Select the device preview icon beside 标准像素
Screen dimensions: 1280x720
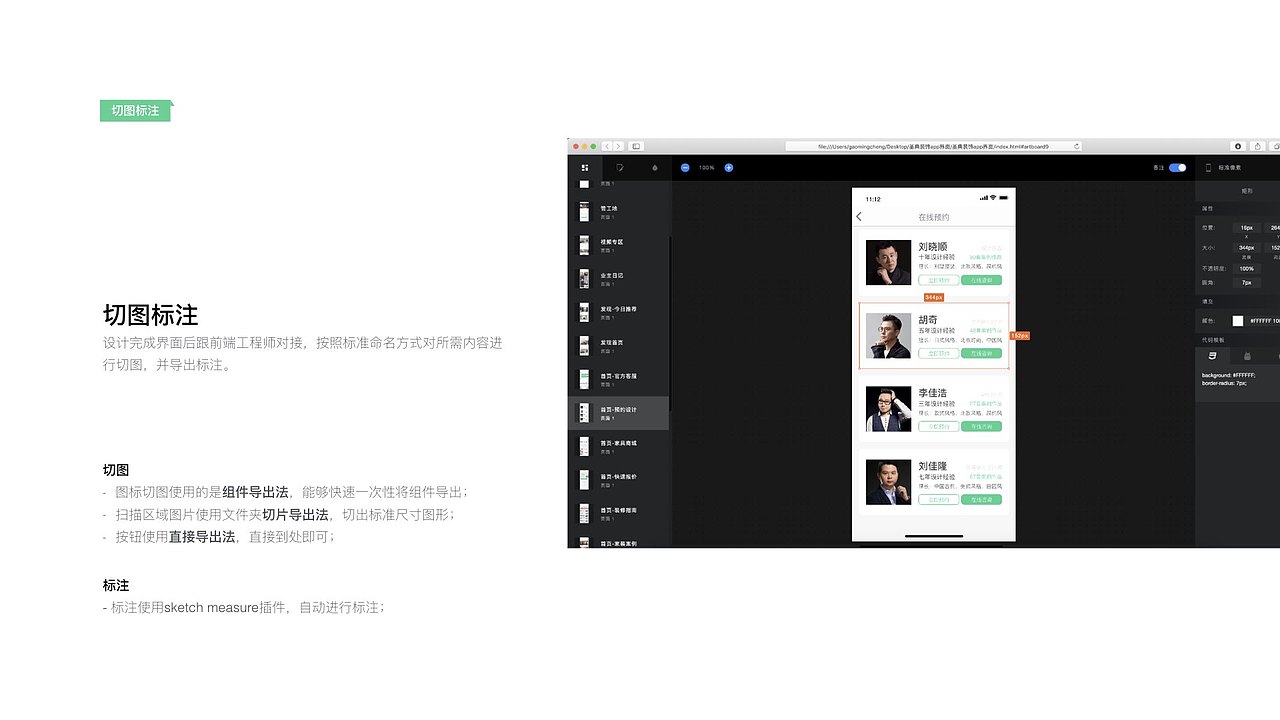tap(1207, 166)
